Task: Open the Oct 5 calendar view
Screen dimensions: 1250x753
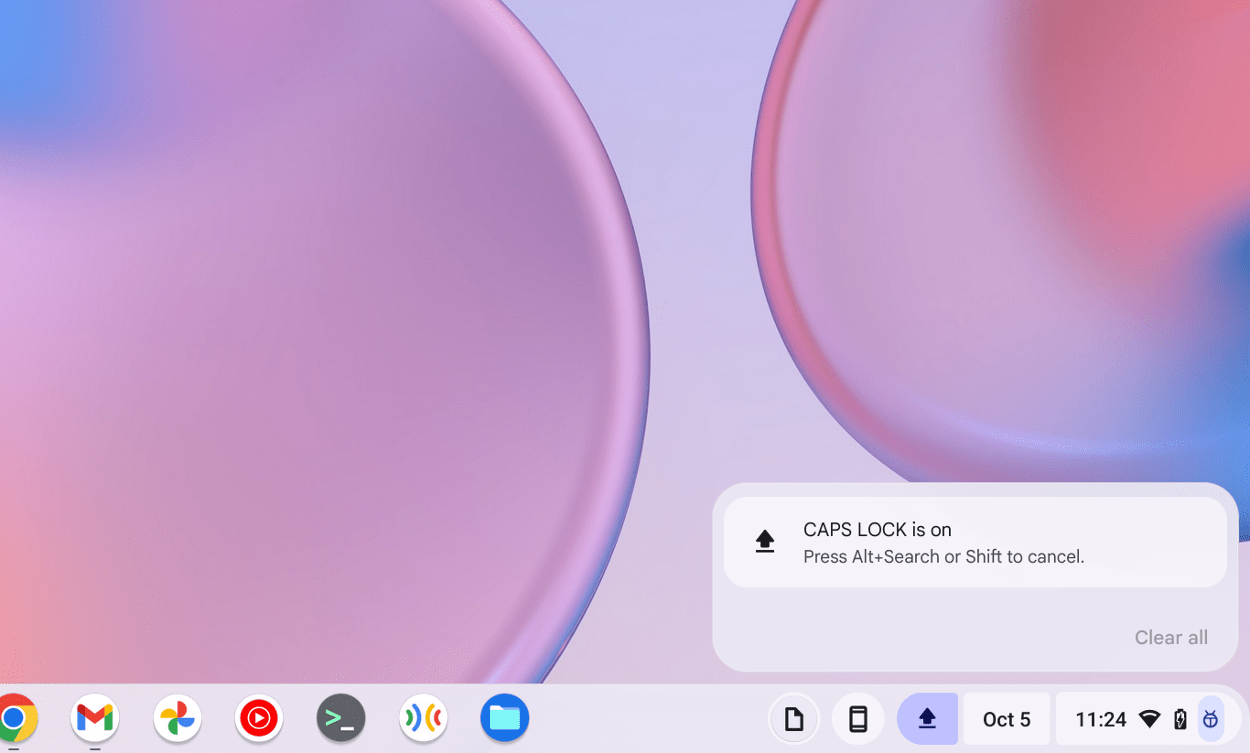Action: click(1007, 718)
